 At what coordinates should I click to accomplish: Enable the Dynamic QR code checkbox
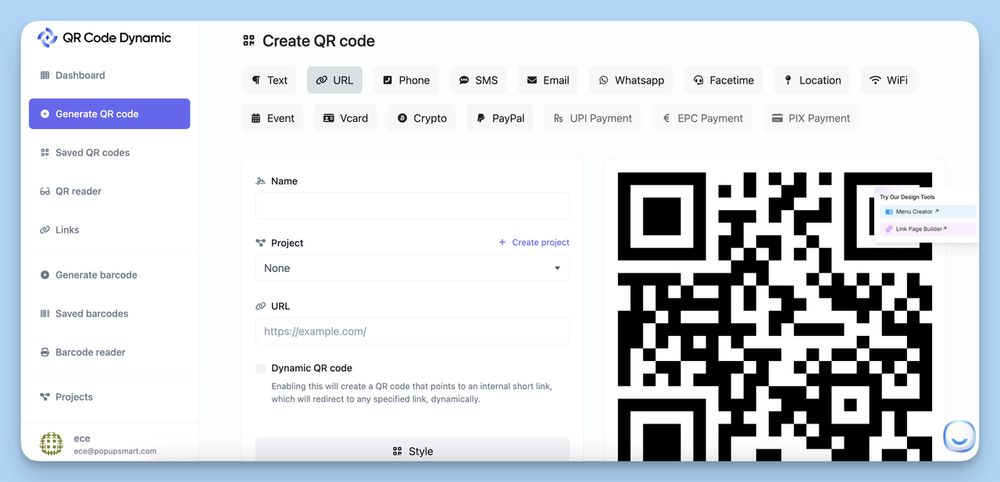[x=261, y=369]
